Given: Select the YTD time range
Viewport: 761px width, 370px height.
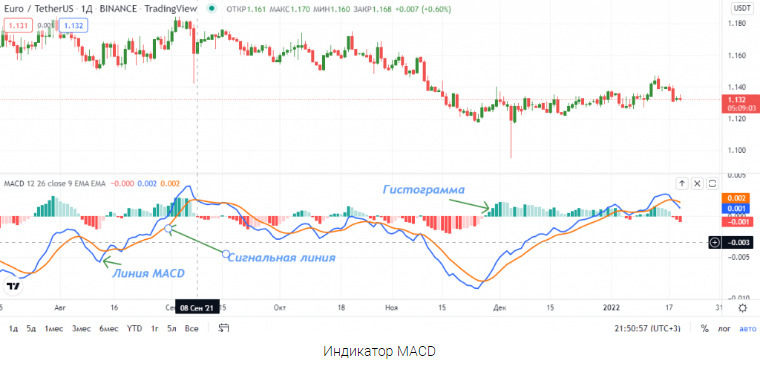Looking at the screenshot, I should (134, 329).
